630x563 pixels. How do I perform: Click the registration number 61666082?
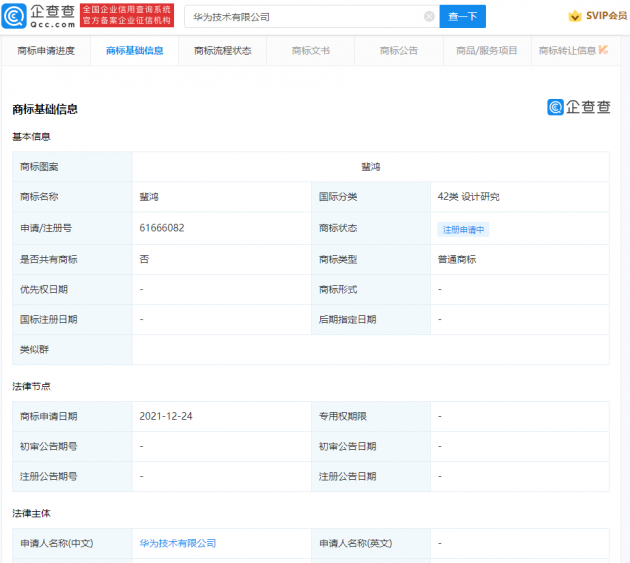(x=162, y=228)
